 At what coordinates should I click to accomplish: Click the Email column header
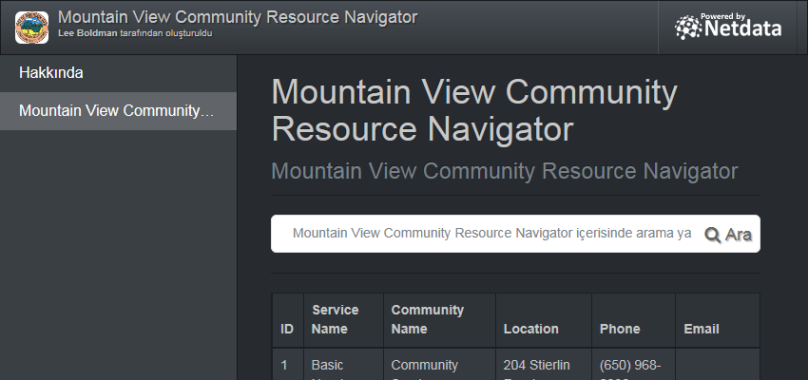tap(717, 320)
